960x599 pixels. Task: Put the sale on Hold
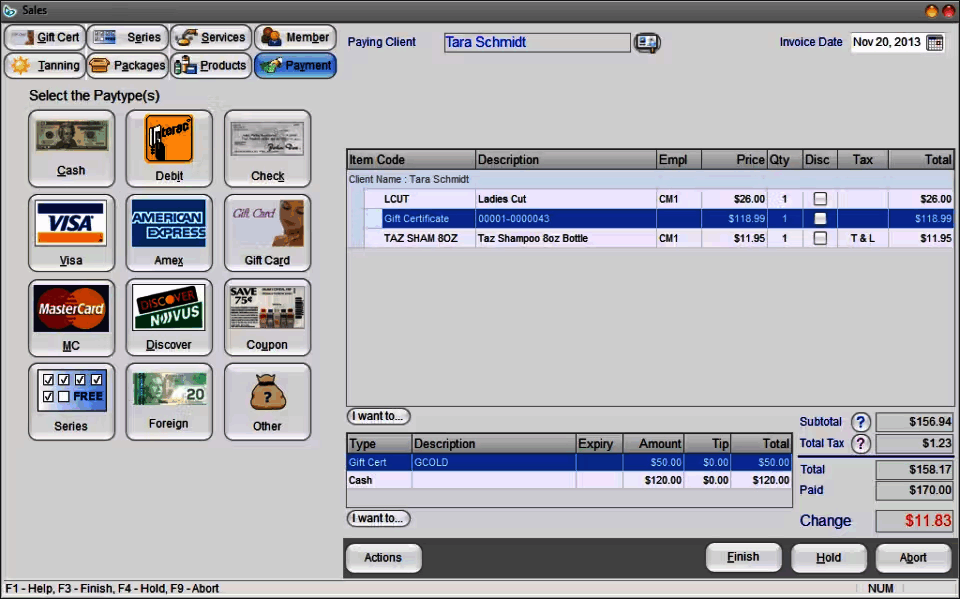[x=828, y=558]
